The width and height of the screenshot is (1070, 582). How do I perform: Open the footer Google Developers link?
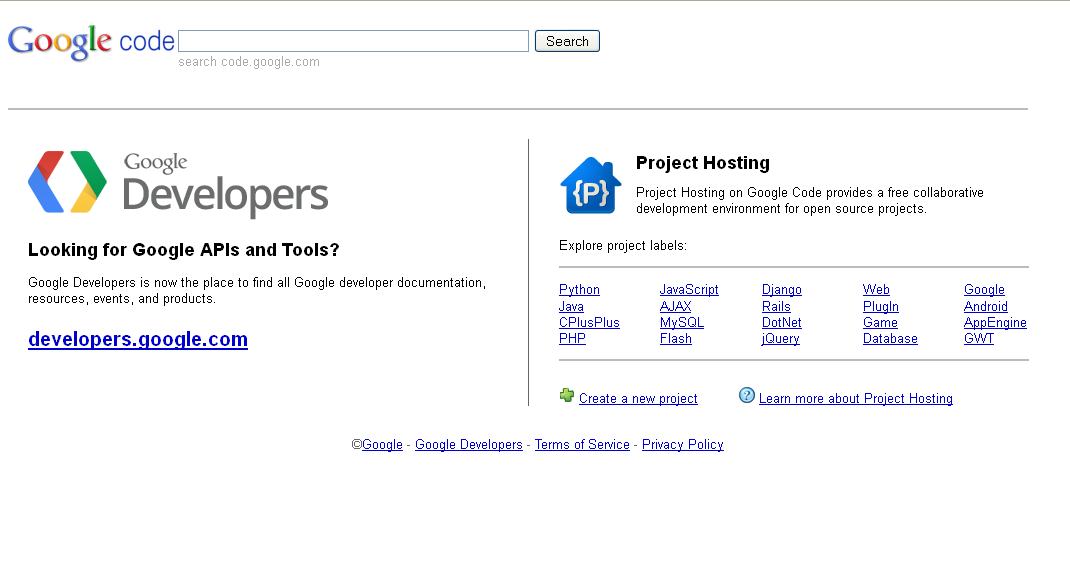pyautogui.click(x=469, y=444)
